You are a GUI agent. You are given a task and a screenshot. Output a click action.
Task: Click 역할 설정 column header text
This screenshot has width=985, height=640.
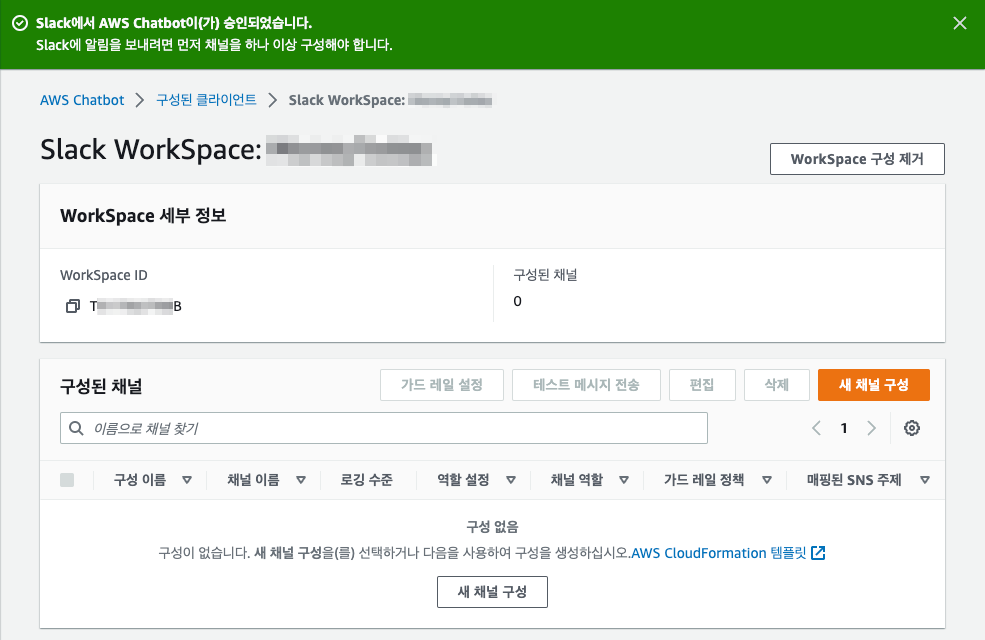coord(463,480)
